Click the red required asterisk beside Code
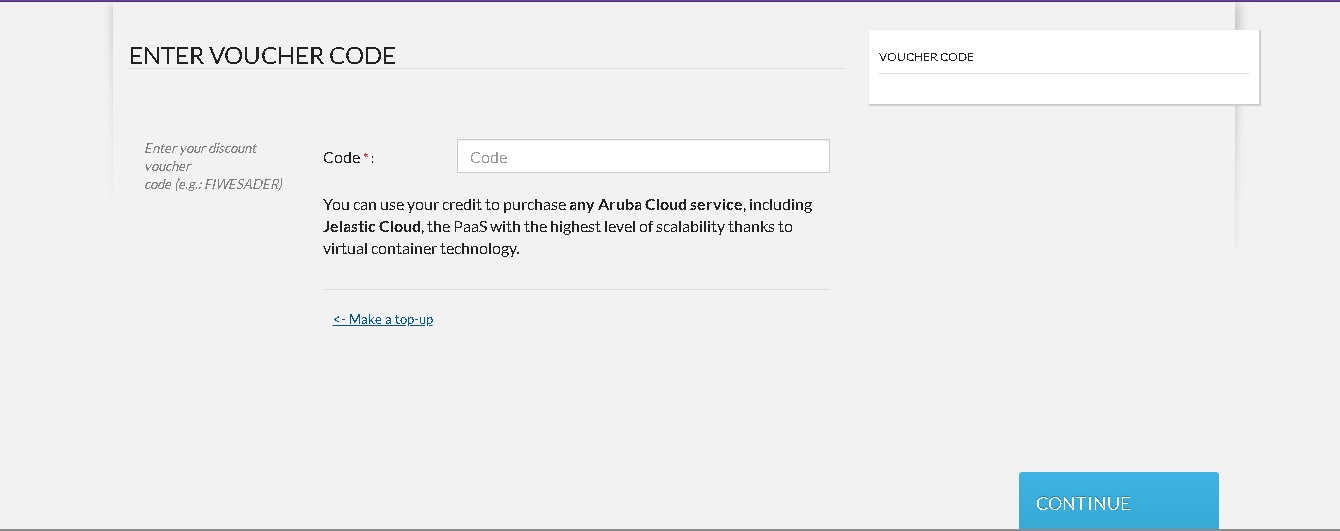This screenshot has width=1340, height=531. point(366,156)
